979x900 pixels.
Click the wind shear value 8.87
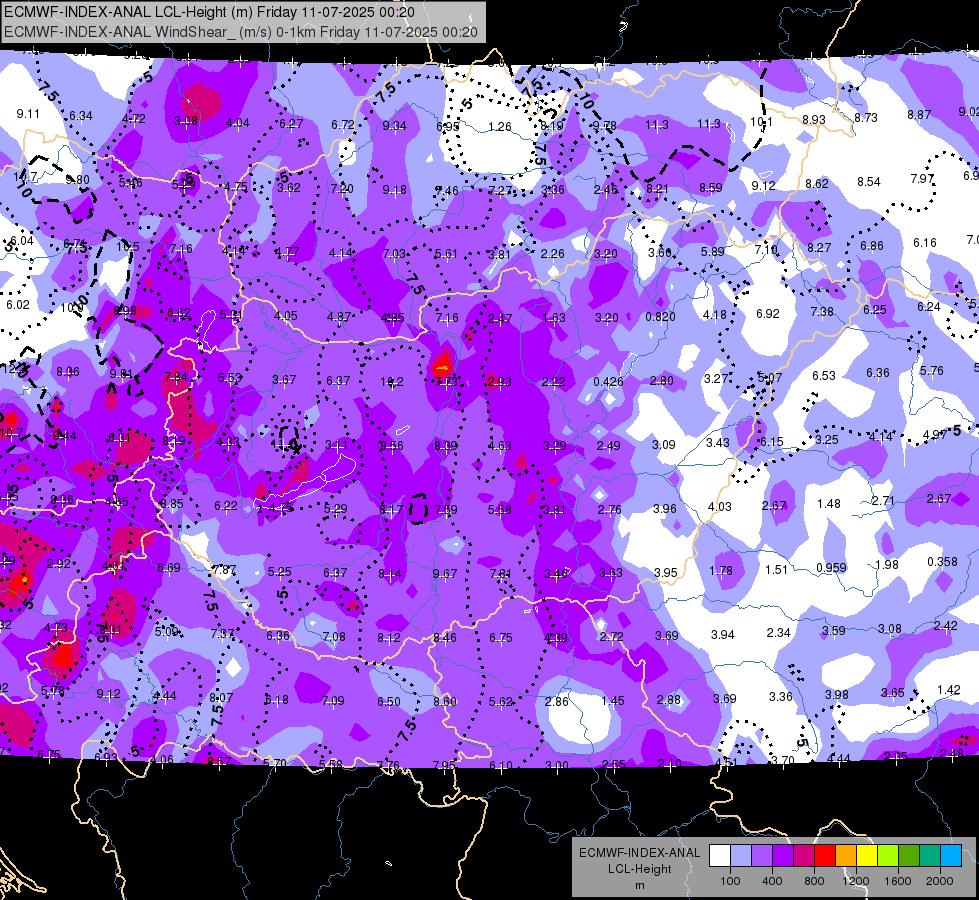pyautogui.click(x=919, y=114)
